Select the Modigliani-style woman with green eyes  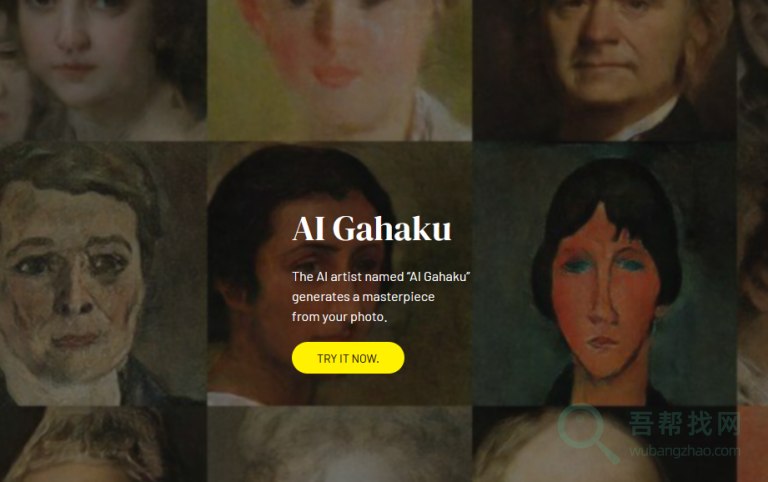604,274
